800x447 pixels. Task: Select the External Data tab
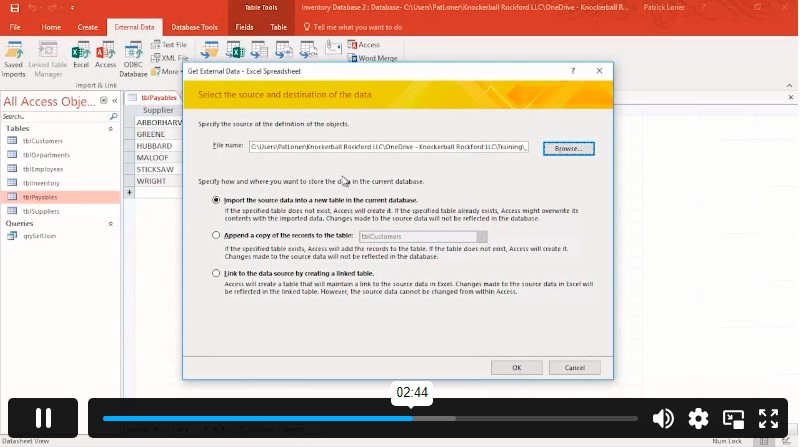pyautogui.click(x=134, y=27)
